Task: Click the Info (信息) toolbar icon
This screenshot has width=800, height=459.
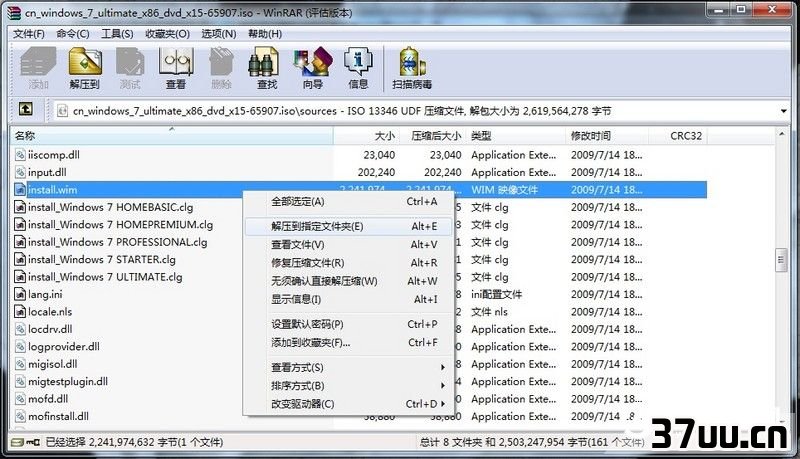Action: click(358, 68)
